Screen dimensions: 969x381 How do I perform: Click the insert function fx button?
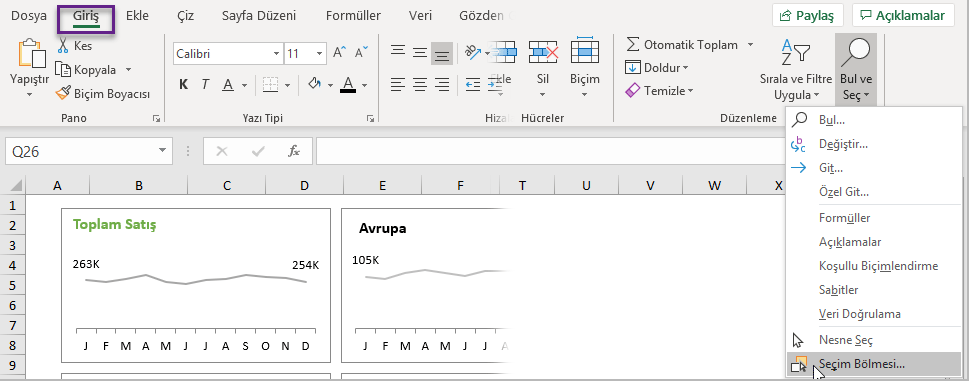[x=294, y=151]
